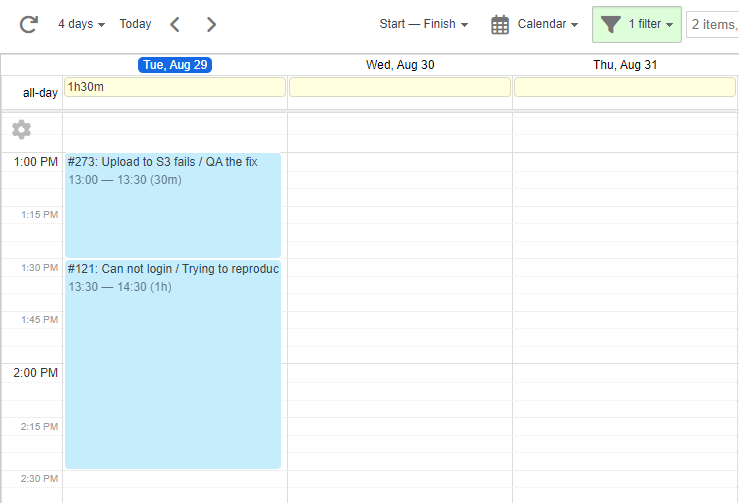Open event #121 Can not login
Viewport: 739px width, 503px height.
[173, 364]
